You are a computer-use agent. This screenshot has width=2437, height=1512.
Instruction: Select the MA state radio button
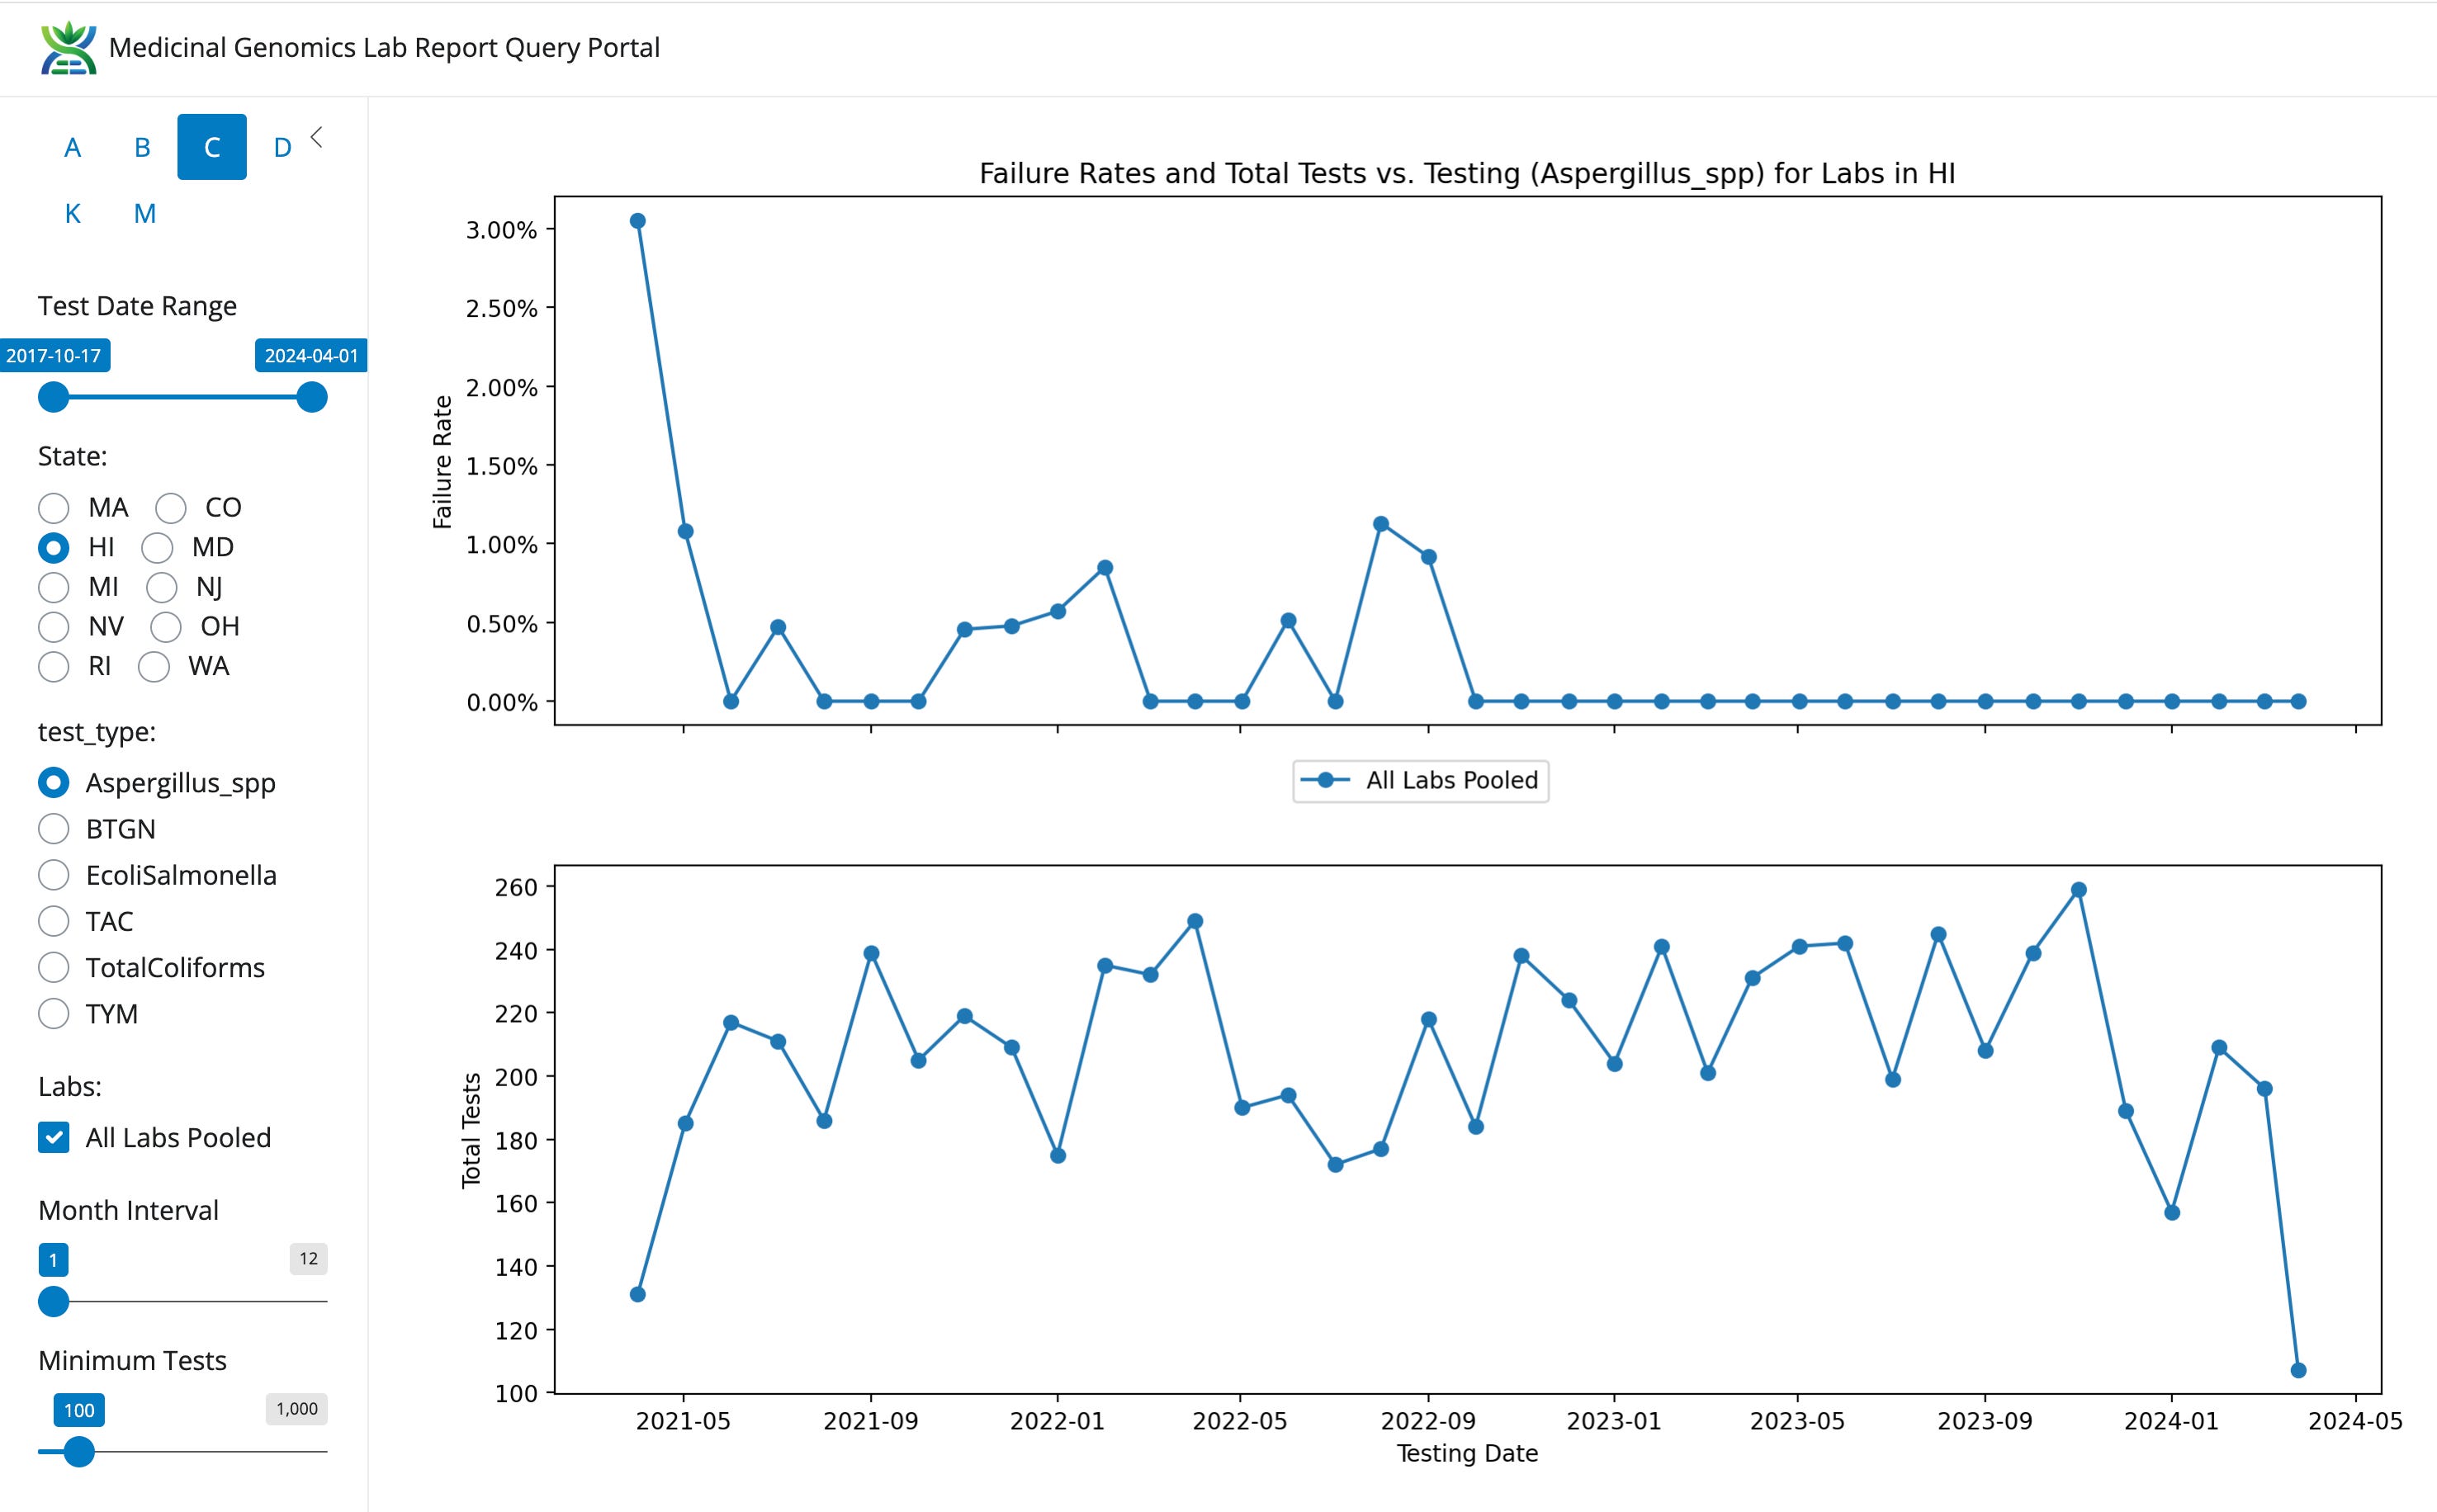tap(54, 508)
